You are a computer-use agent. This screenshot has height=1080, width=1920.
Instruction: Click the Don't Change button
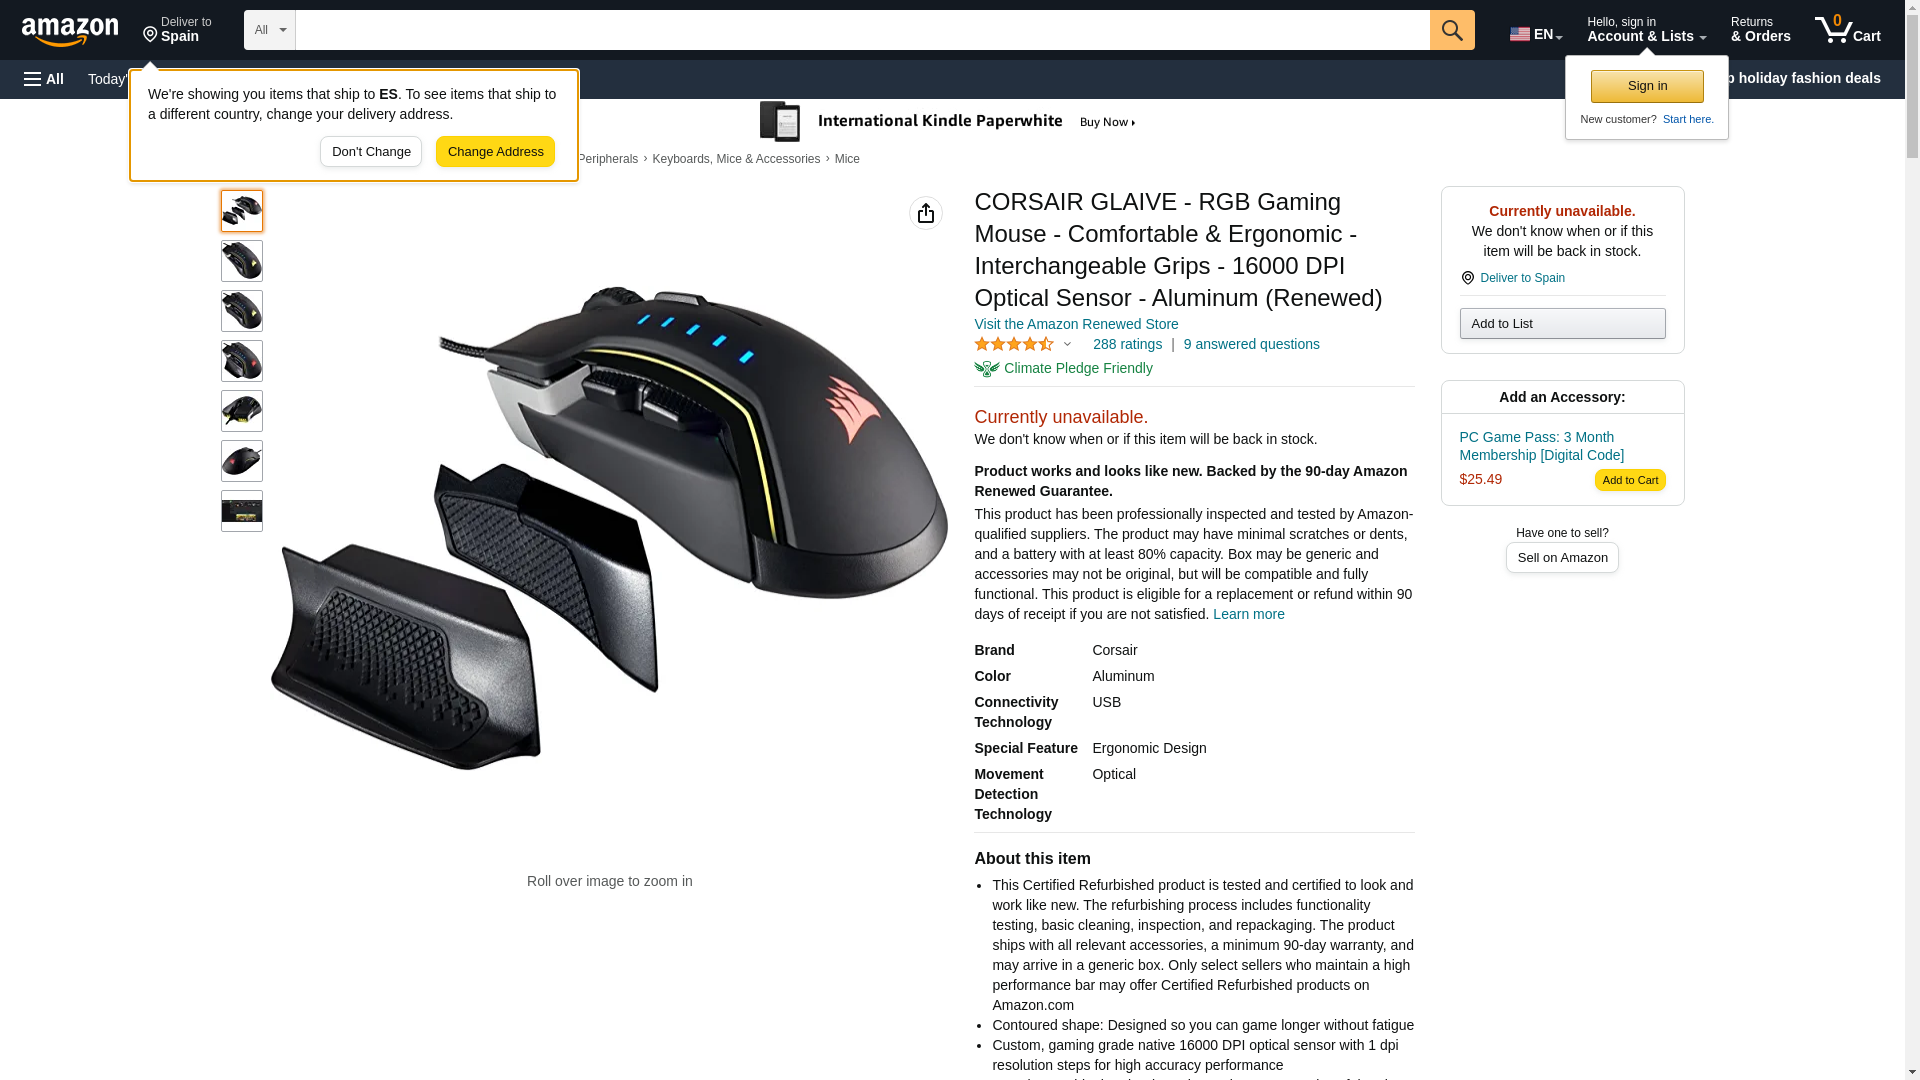(x=371, y=152)
